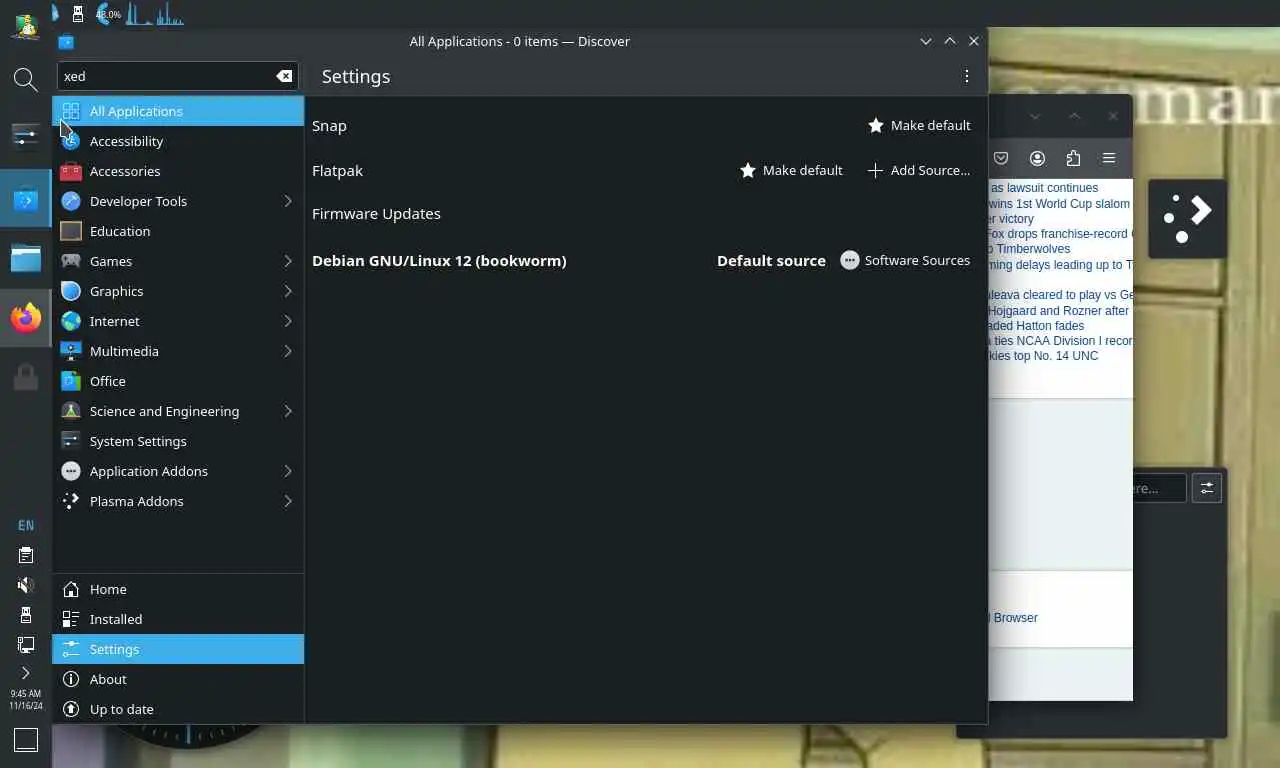Select All Applications category
The width and height of the screenshot is (1280, 768).
(x=178, y=111)
